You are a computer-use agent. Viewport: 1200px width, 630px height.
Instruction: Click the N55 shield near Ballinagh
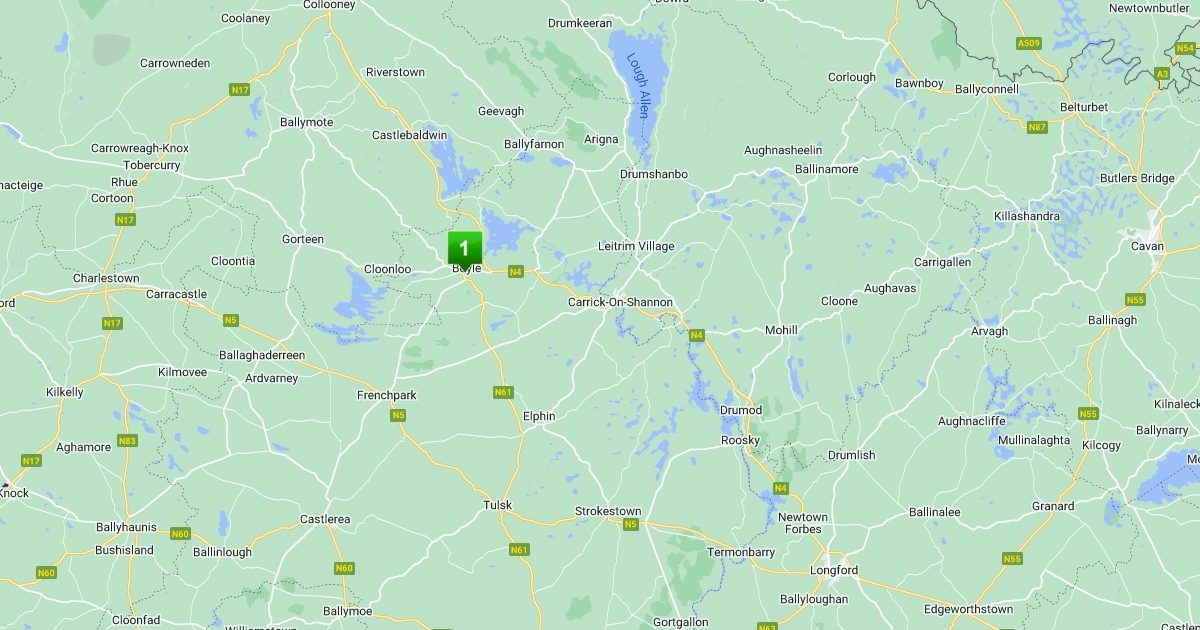[1135, 299]
